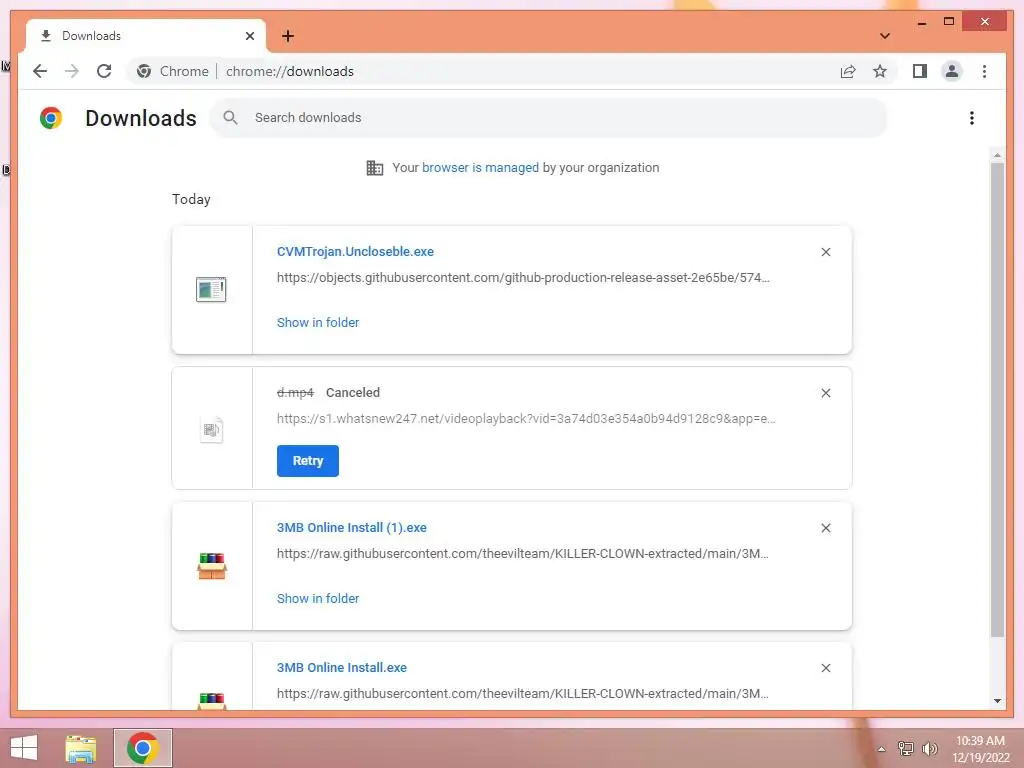Click the 'Today' date heading
Viewport: 1024px width, 768px height.
coord(191,199)
